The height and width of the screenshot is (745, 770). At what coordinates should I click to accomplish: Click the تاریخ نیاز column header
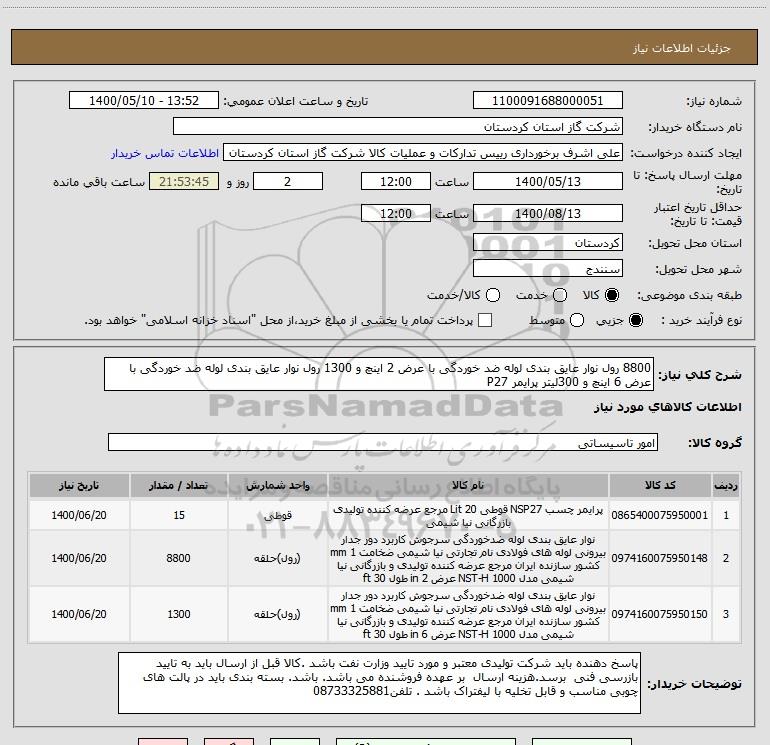coord(79,485)
